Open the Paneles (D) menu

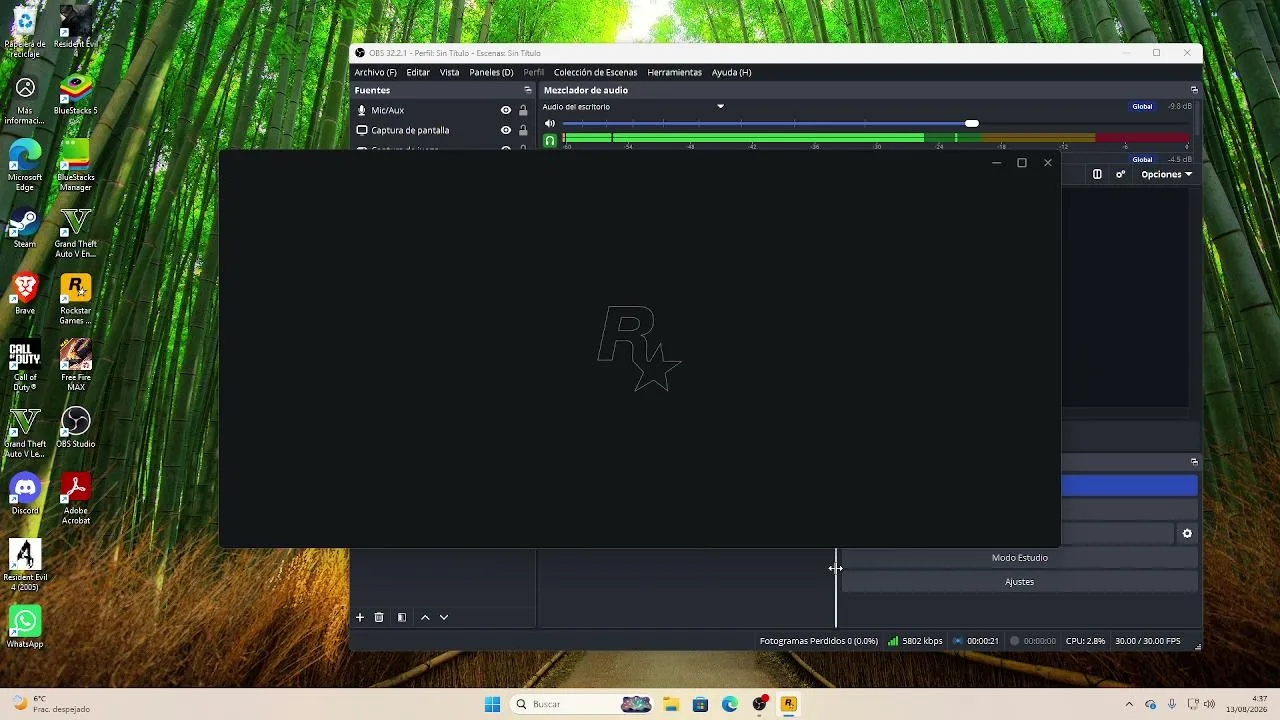pyautogui.click(x=491, y=72)
